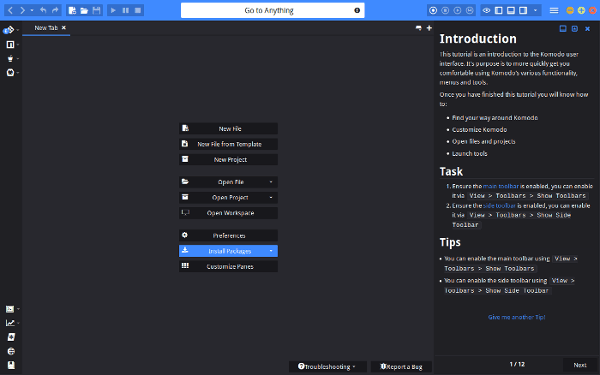Create a new file from toolbar icon
The height and width of the screenshot is (375, 600).
tap(72, 10)
